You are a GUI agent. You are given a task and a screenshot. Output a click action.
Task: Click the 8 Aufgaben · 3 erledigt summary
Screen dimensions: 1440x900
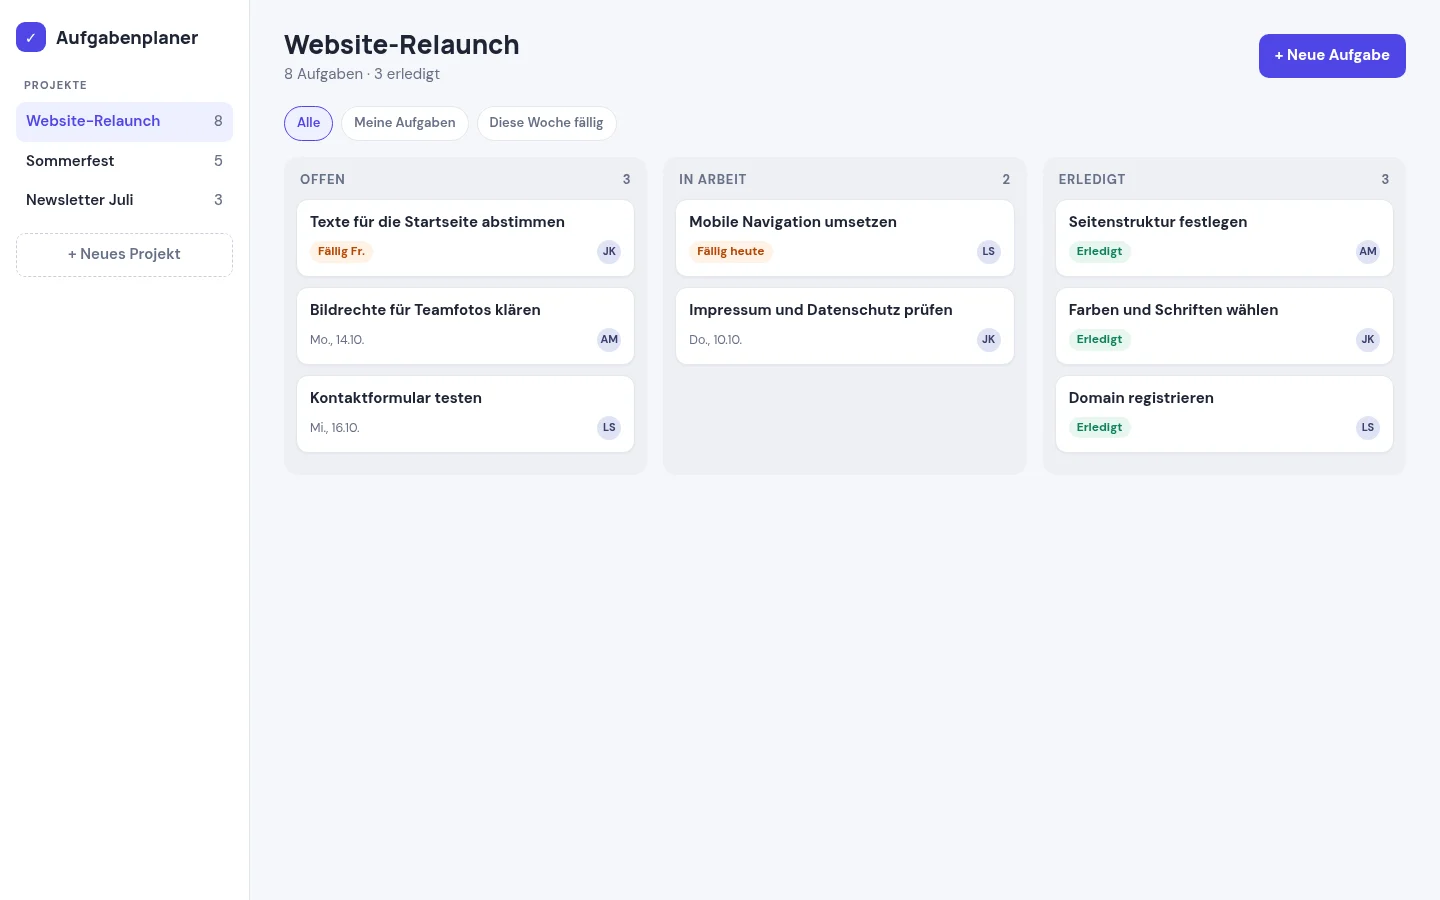pos(362,74)
